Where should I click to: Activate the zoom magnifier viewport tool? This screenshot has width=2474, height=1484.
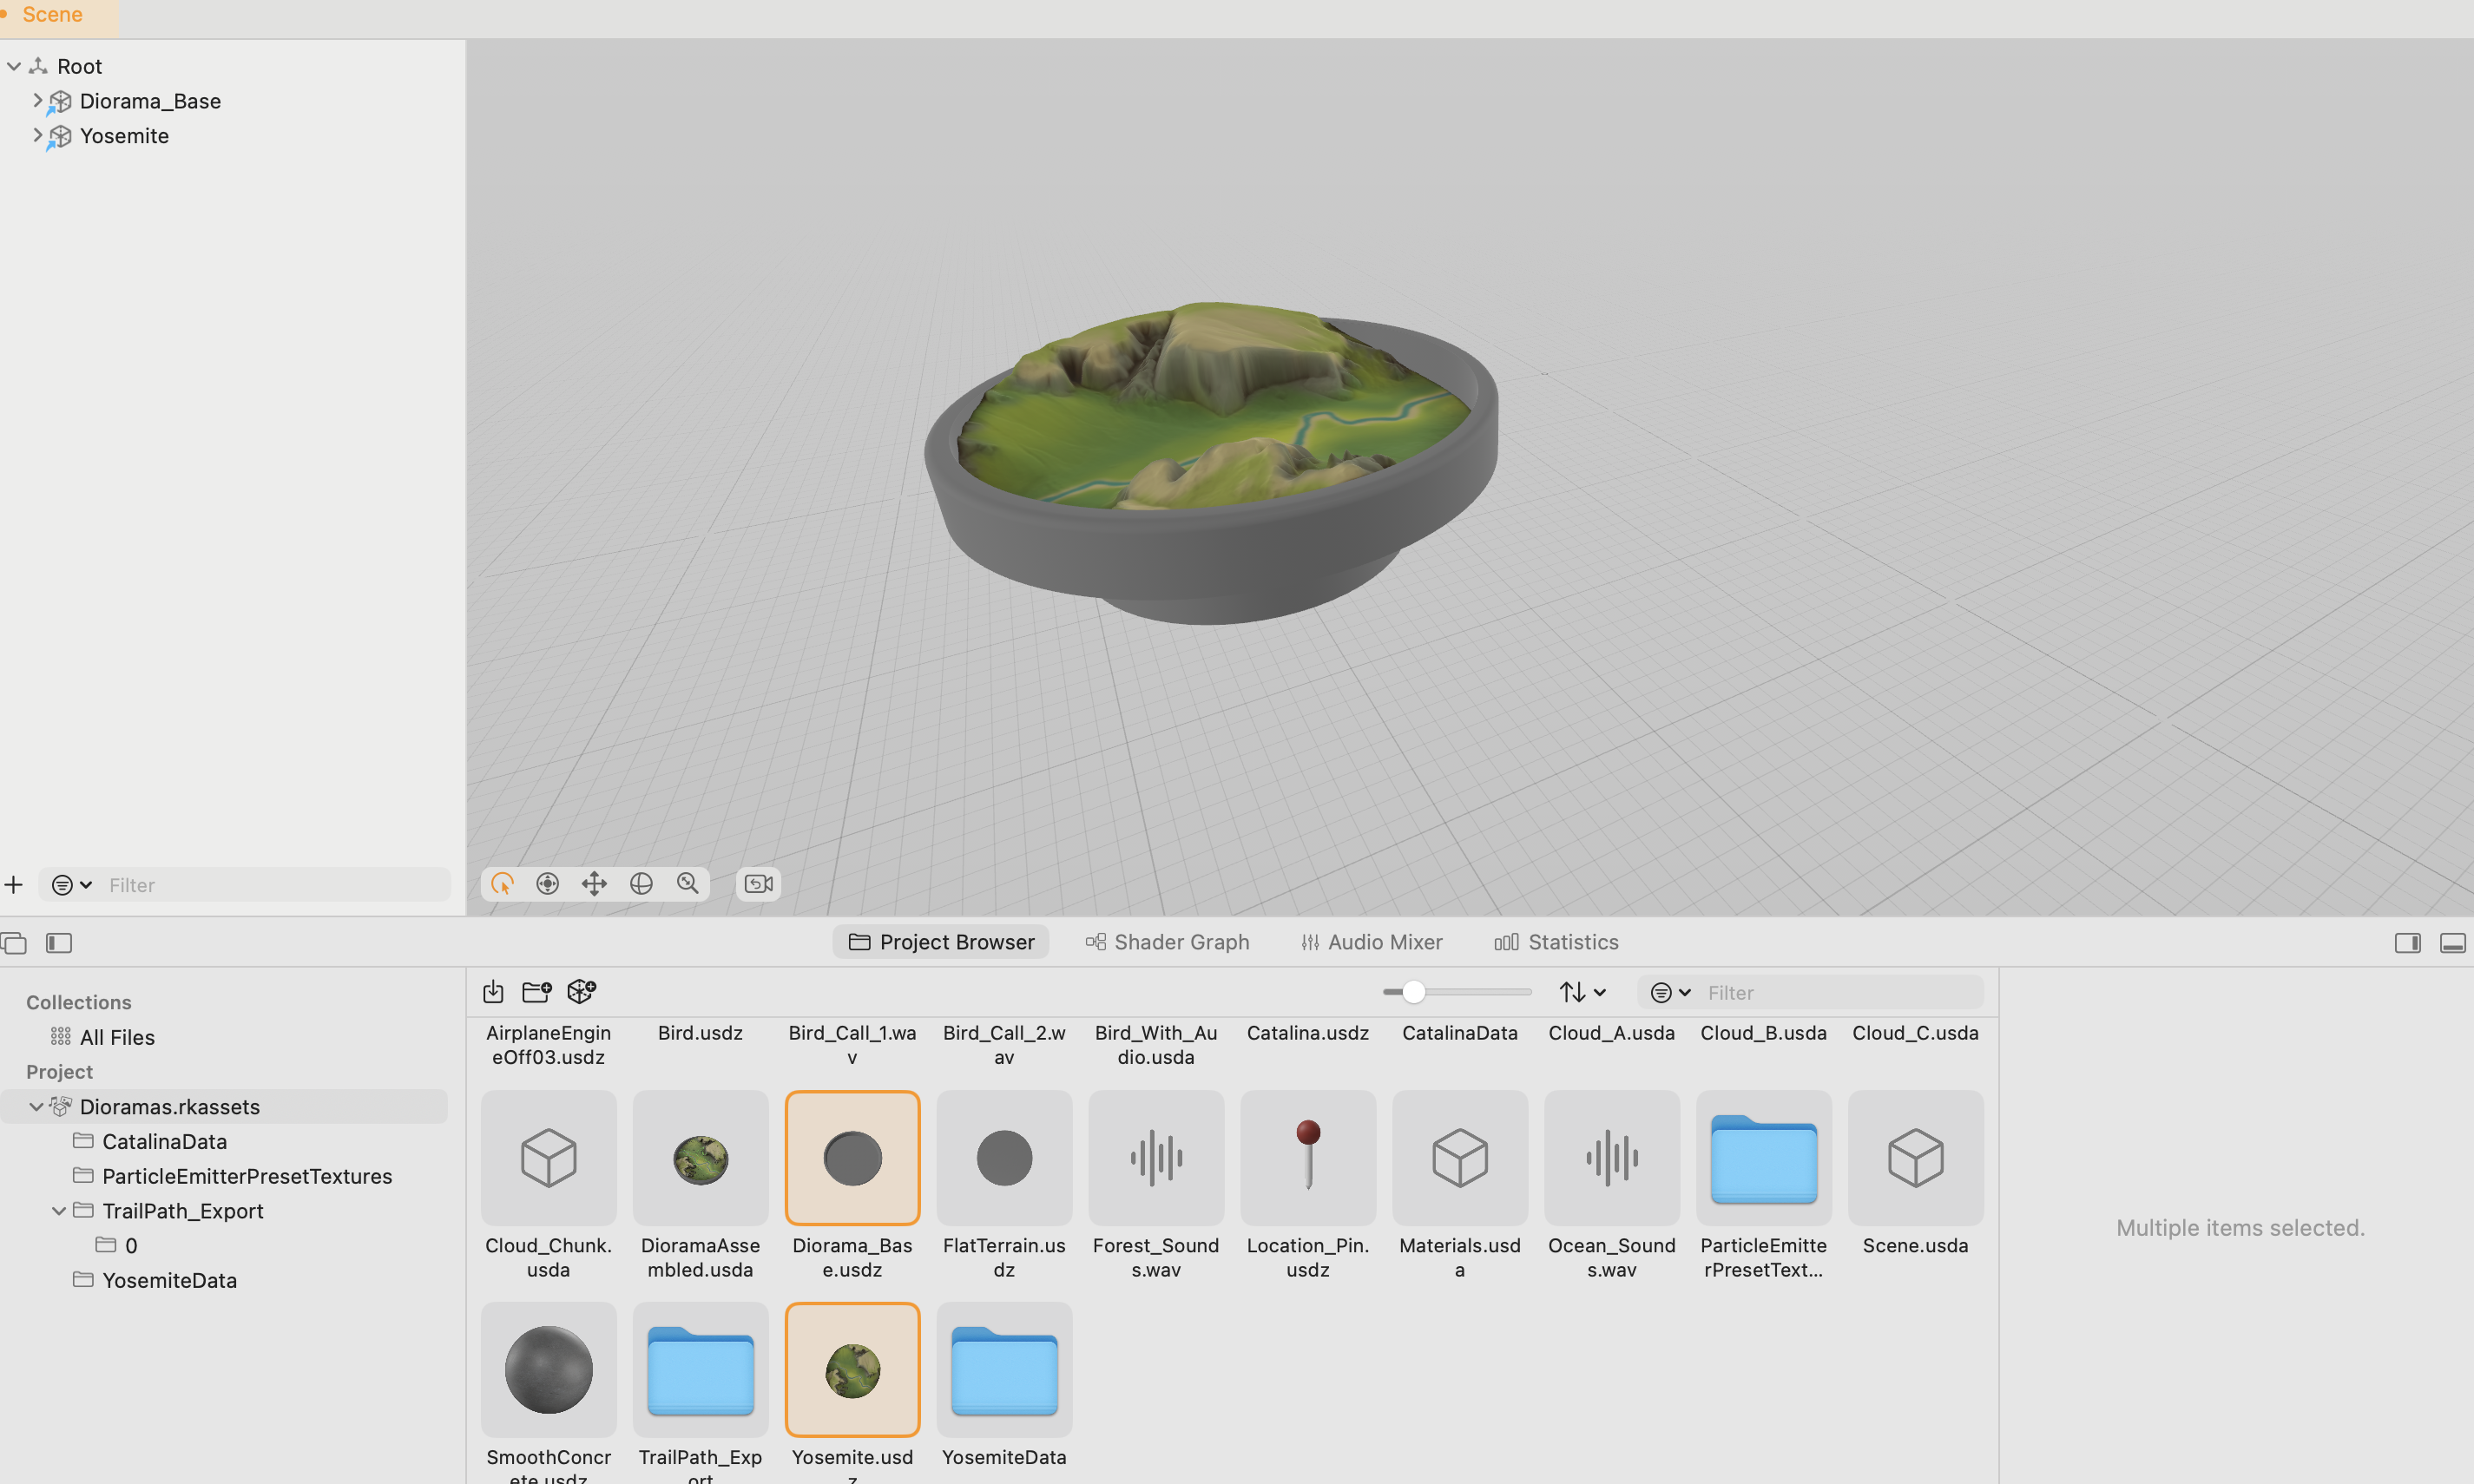(x=688, y=884)
